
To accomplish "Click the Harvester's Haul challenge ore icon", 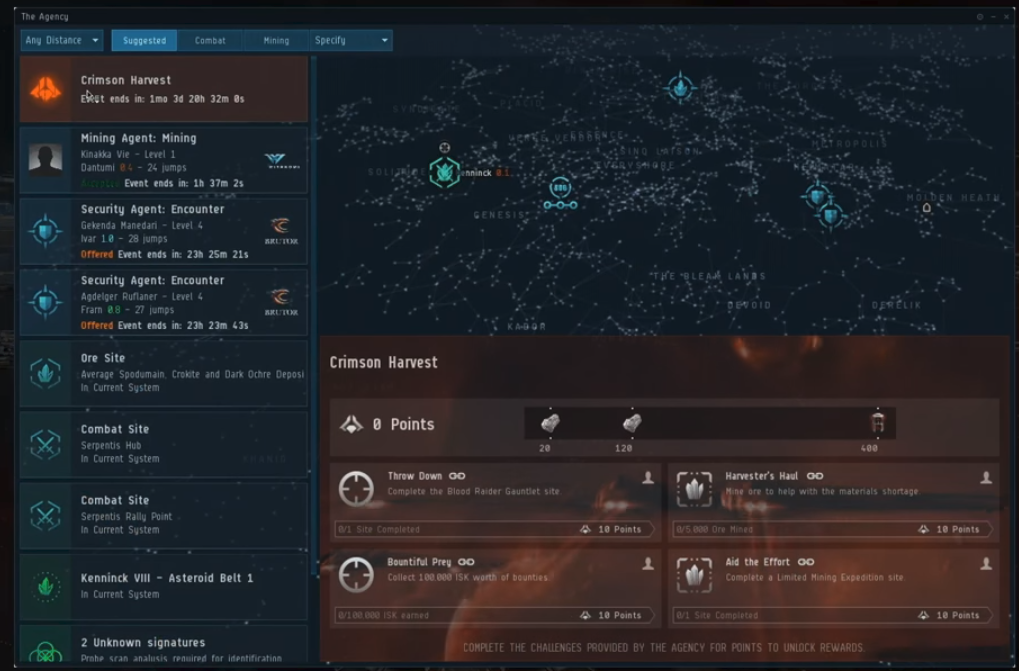I will point(694,488).
